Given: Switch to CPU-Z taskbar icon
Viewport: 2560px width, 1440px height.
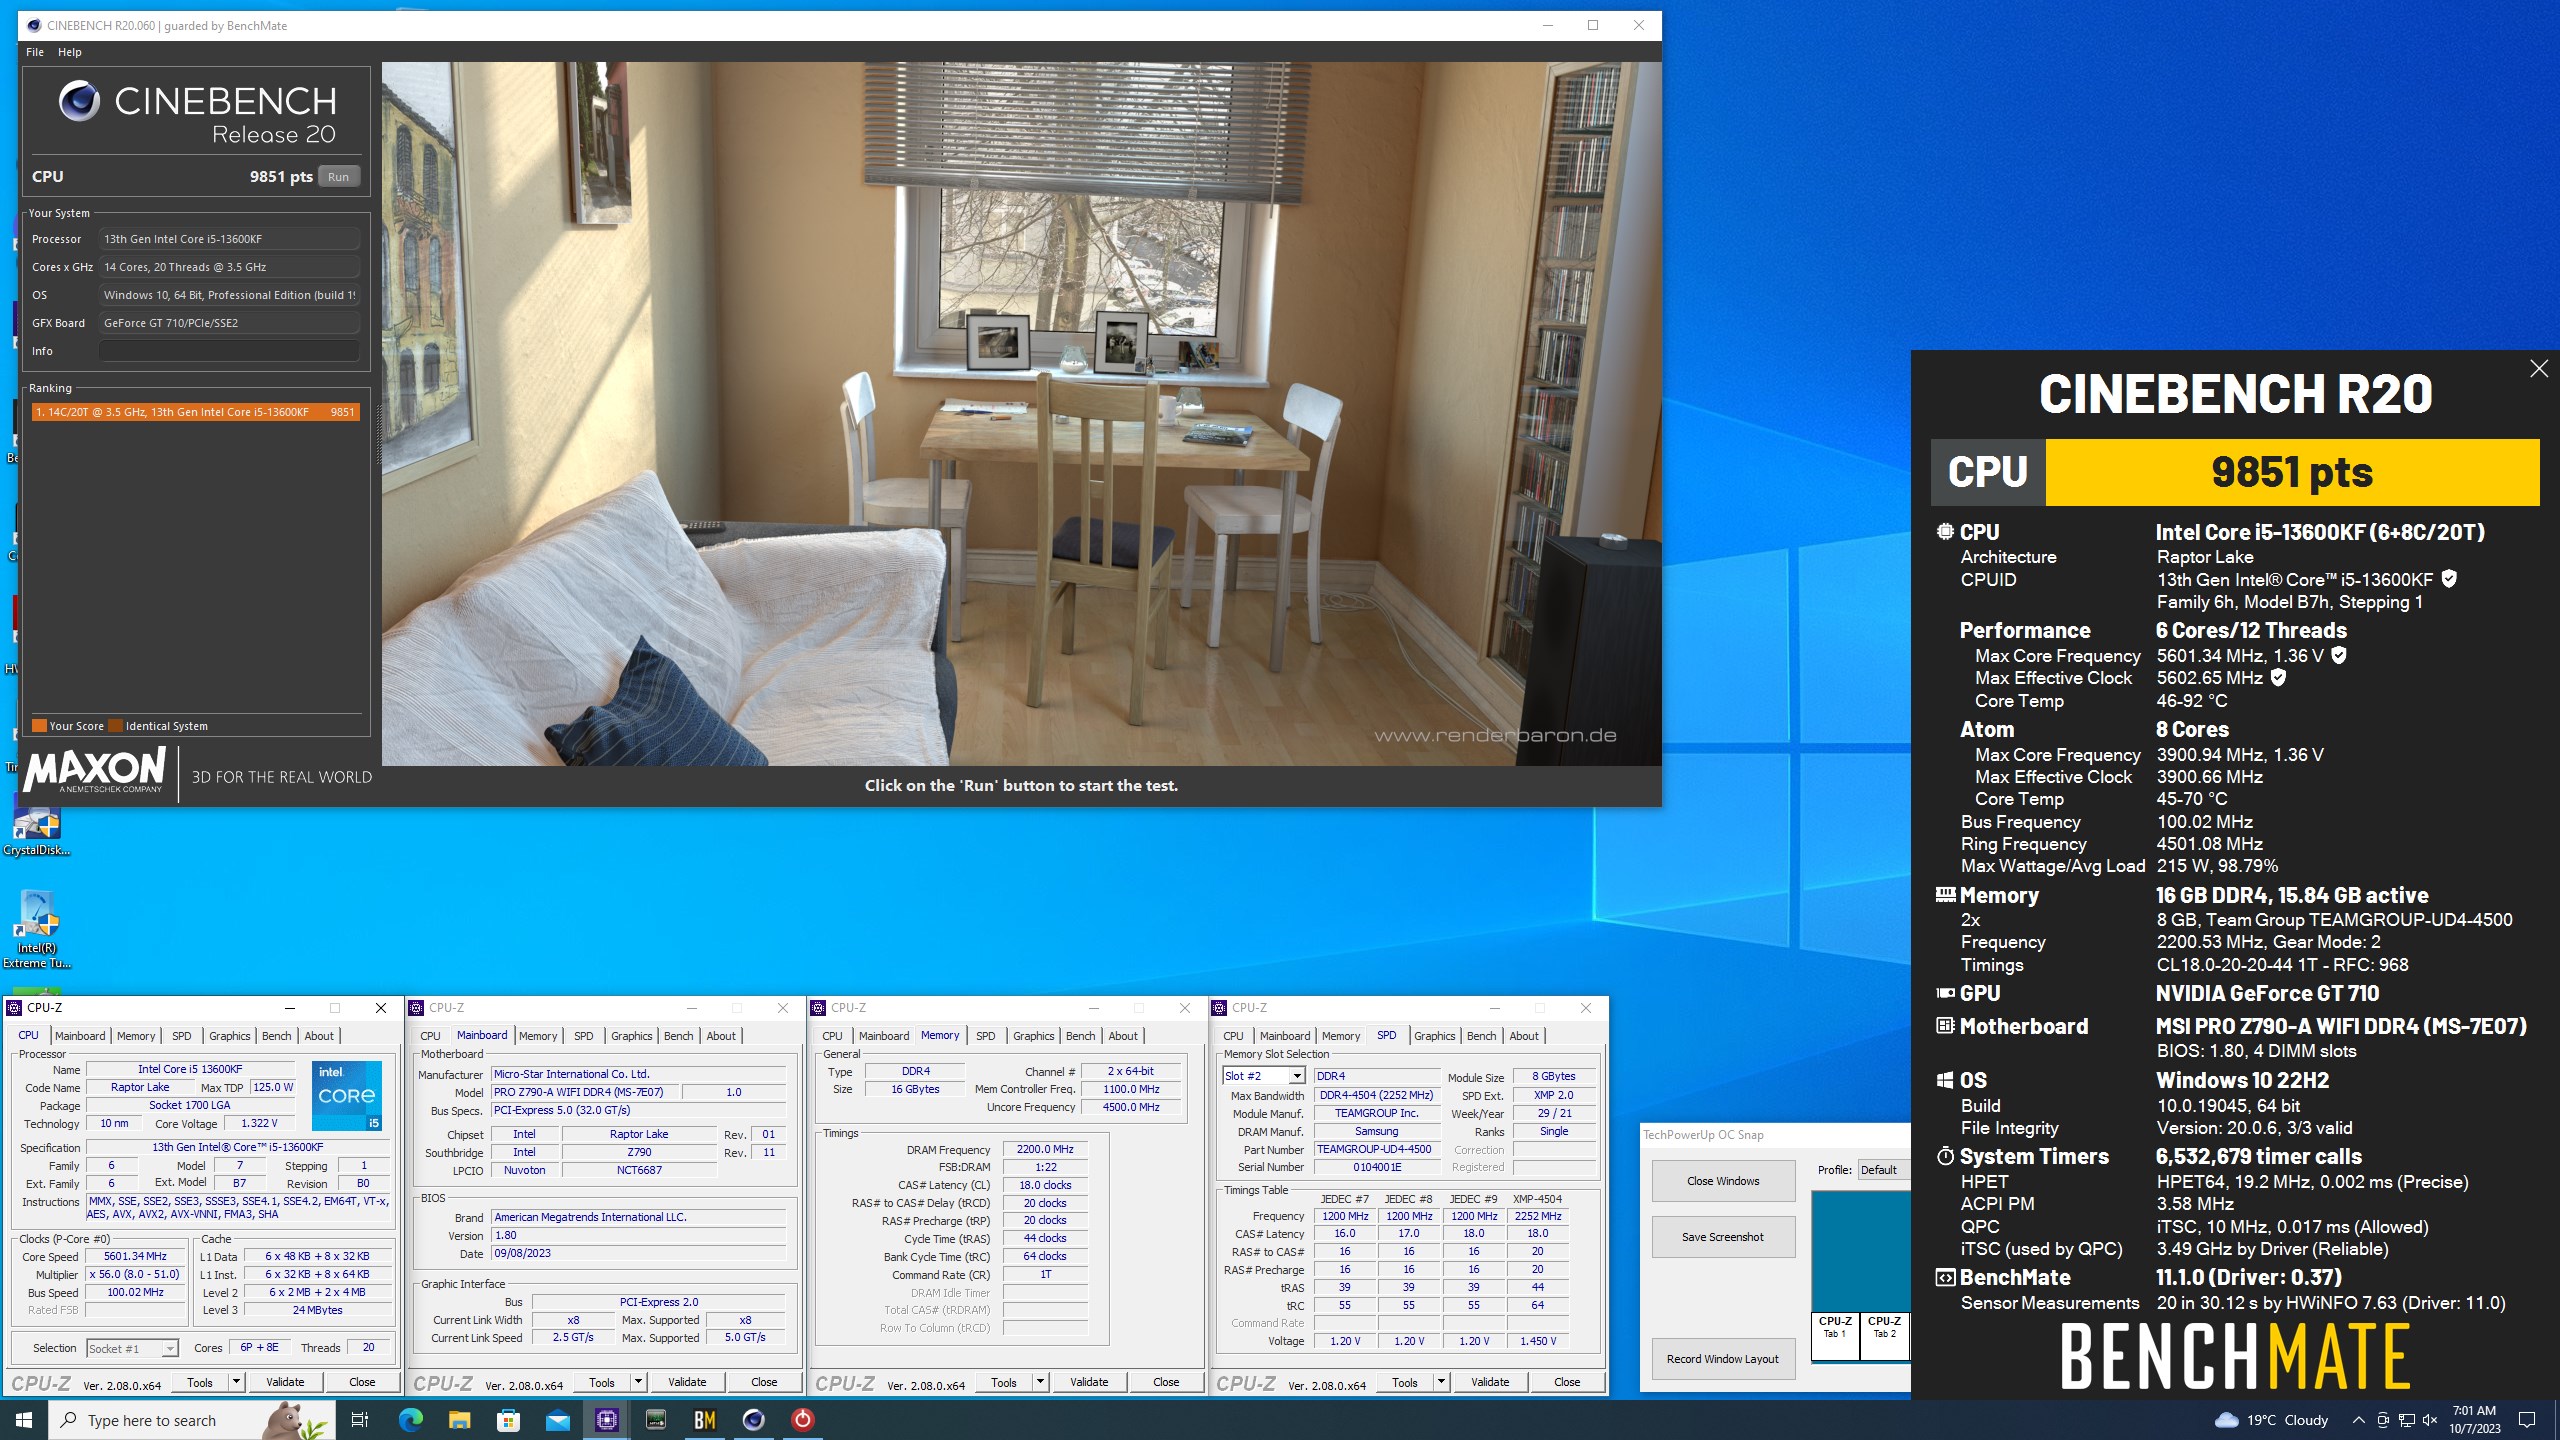Looking at the screenshot, I should [x=606, y=1420].
